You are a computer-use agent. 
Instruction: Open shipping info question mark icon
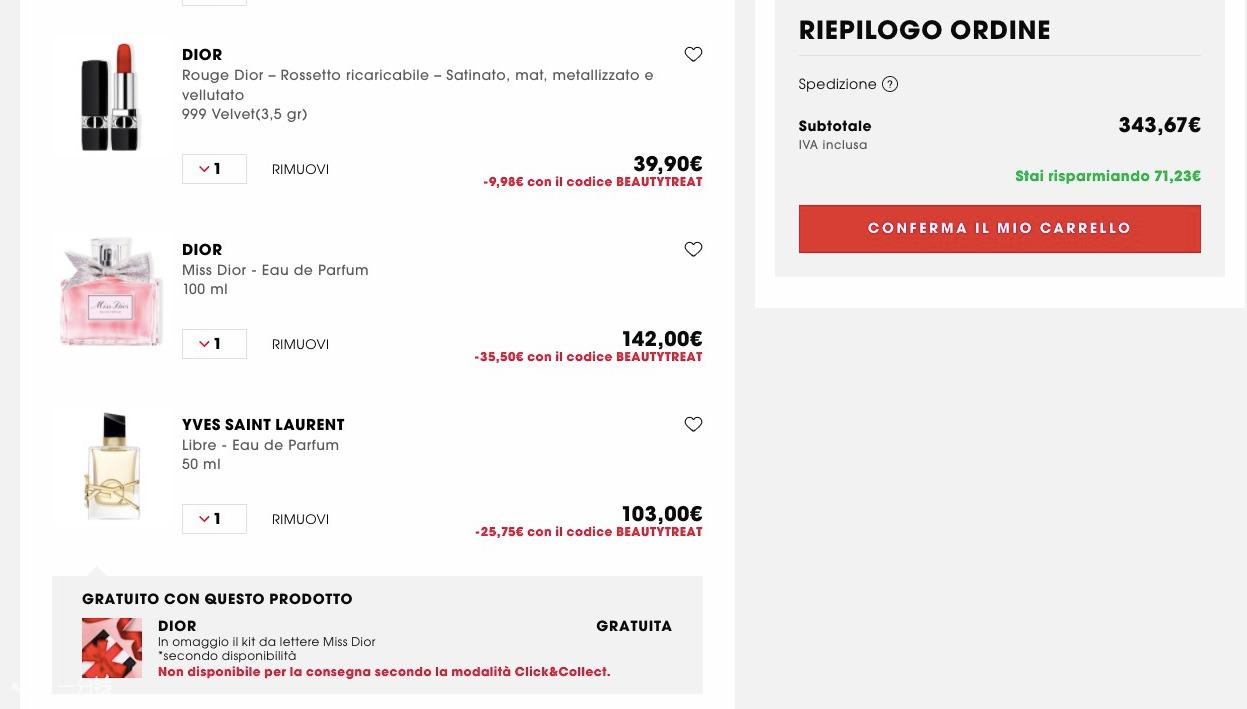[x=890, y=84]
